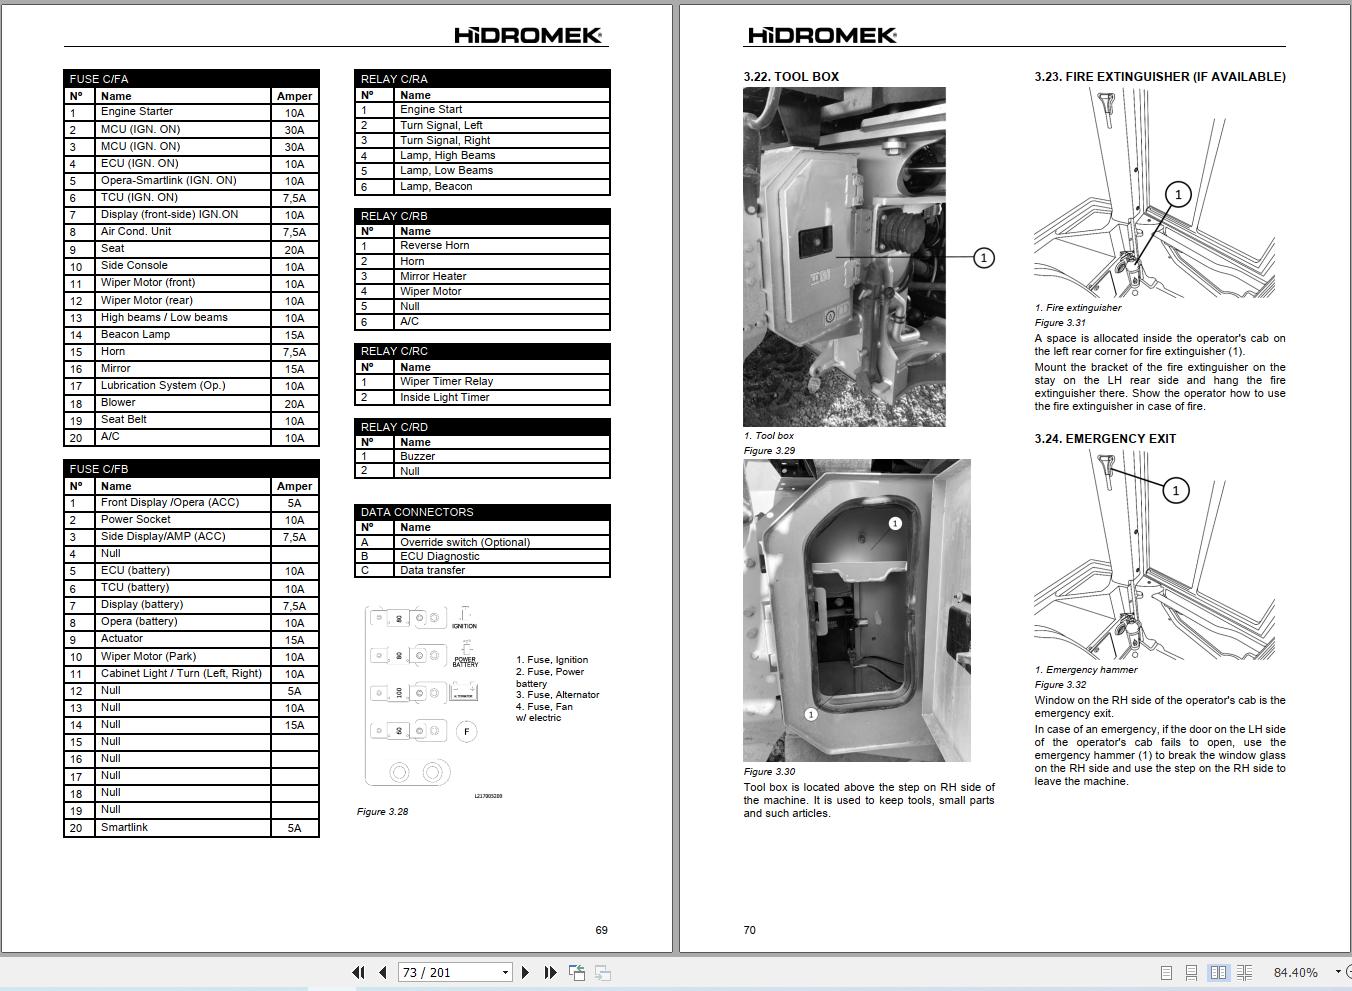Click the Wiper Motor (Park) row

click(191, 656)
